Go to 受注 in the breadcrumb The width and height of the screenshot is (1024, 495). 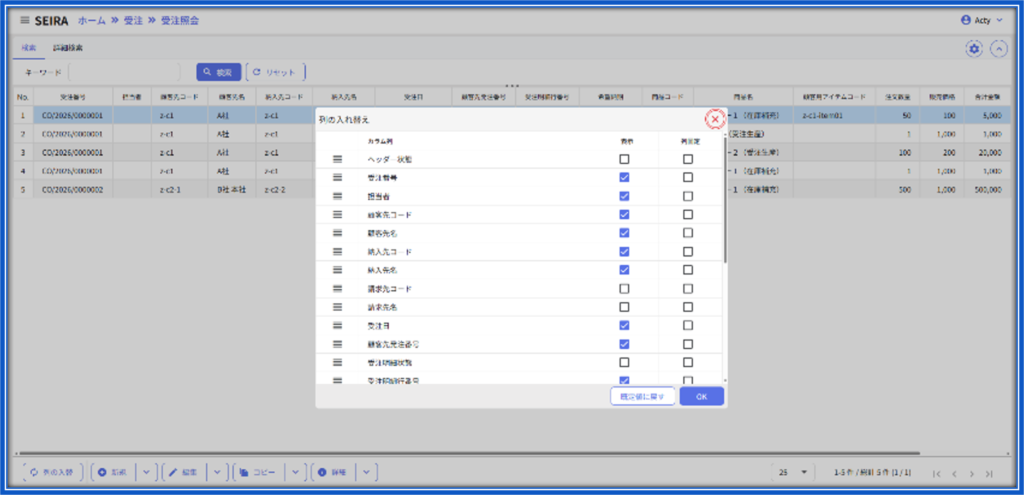click(133, 20)
